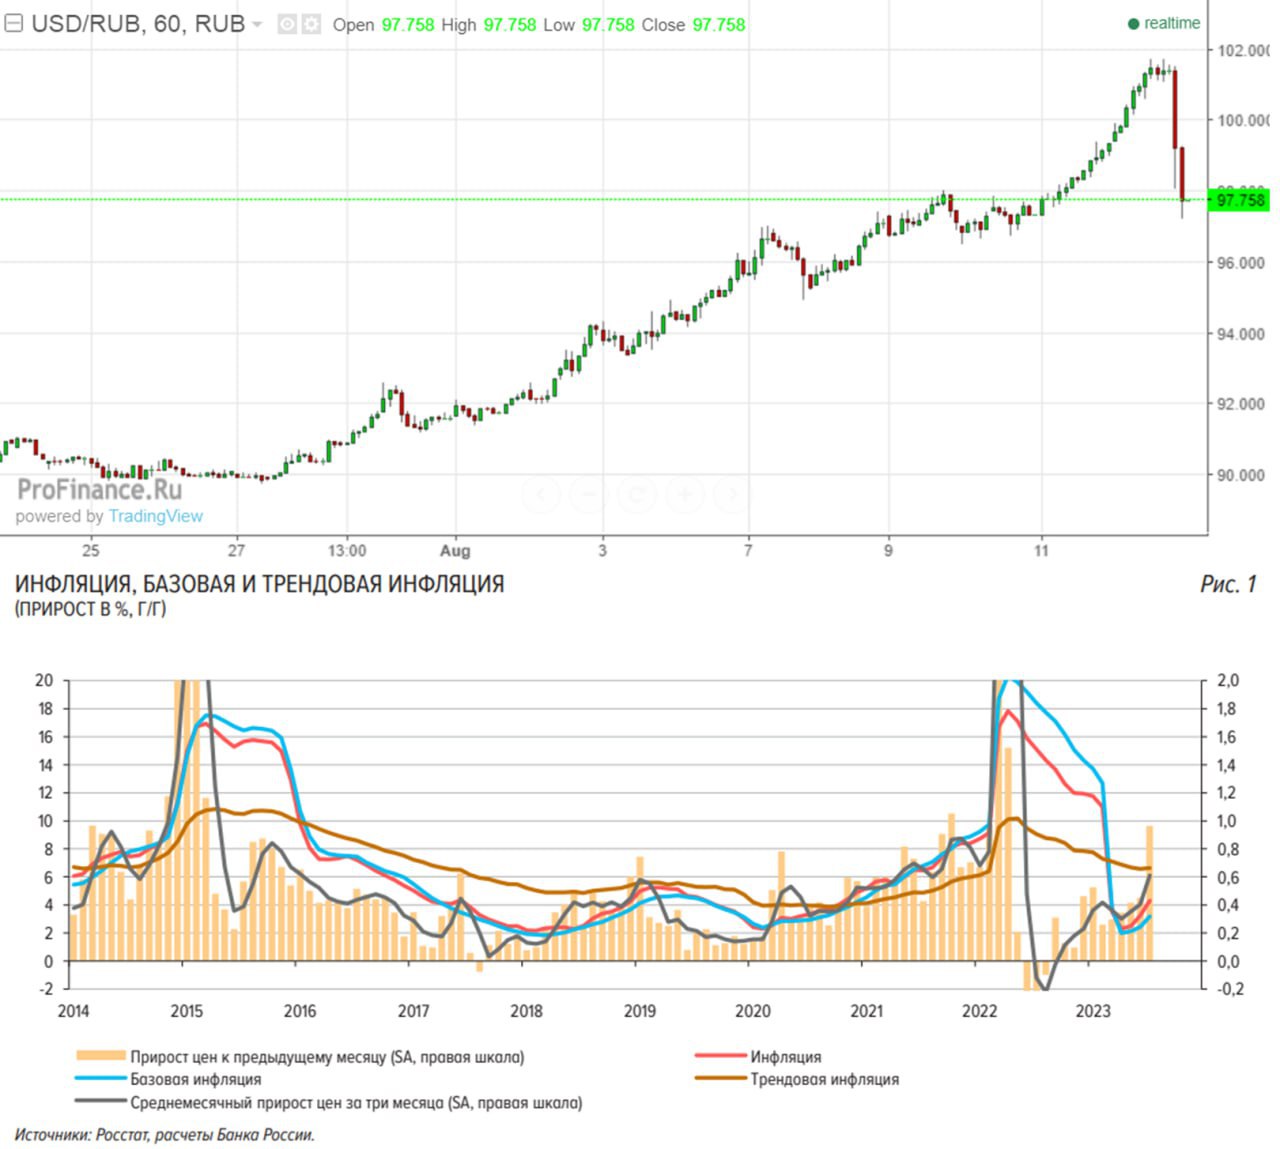
Task: Click the green 97.758 current price label
Action: [x=1239, y=200]
